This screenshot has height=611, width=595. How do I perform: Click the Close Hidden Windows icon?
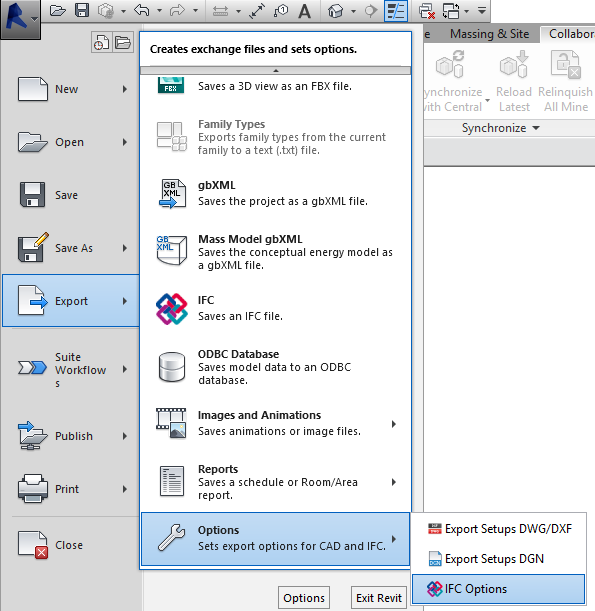coord(427,11)
